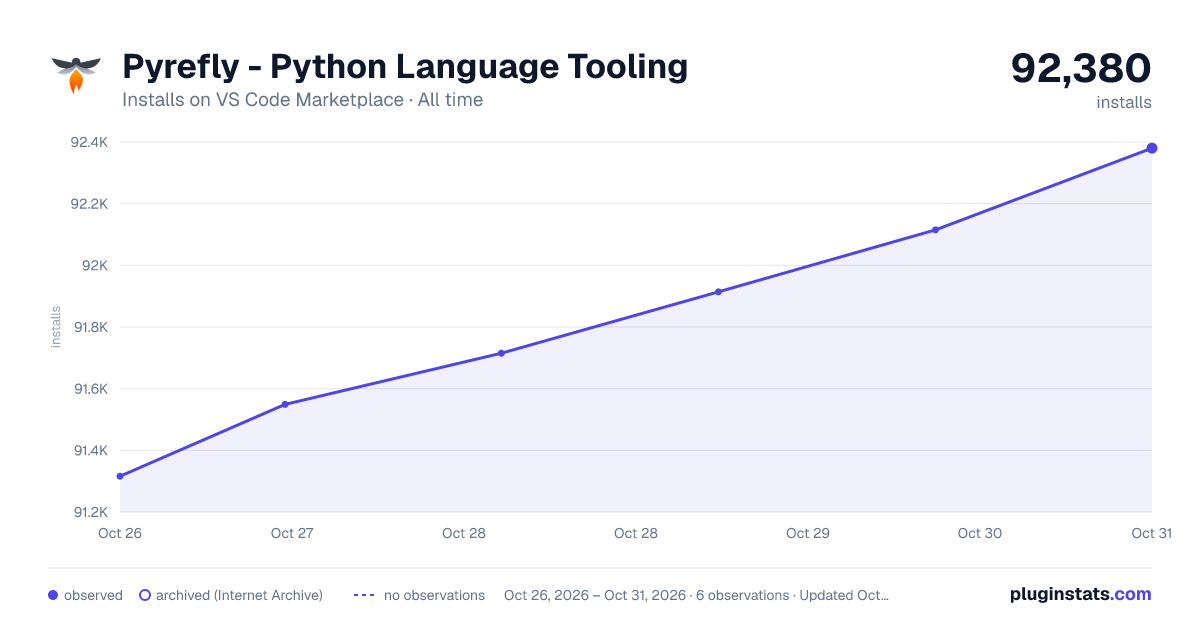This screenshot has width=1200, height=630.
Task: Click the Oct 31 data point on the chart
Action: click(1152, 148)
